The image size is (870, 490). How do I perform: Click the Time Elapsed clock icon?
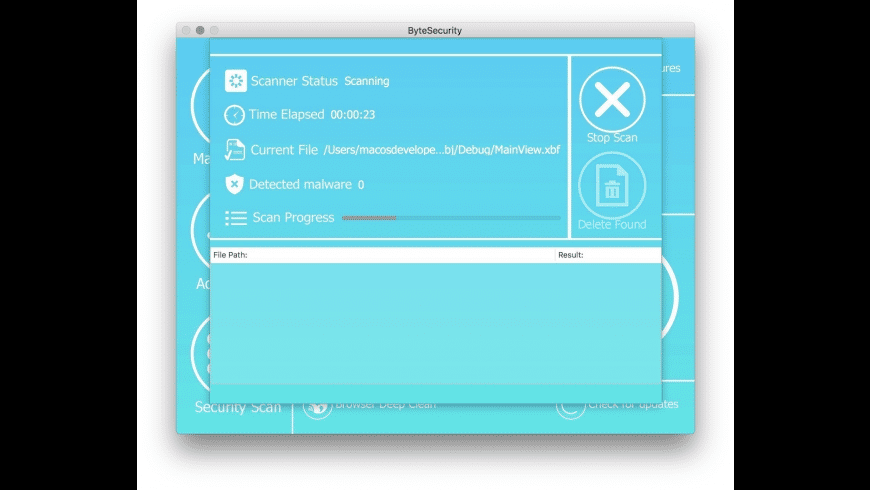pos(234,115)
